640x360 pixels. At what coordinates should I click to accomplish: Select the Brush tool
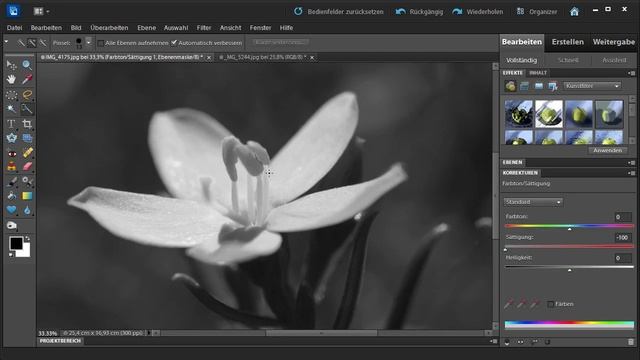[11, 181]
